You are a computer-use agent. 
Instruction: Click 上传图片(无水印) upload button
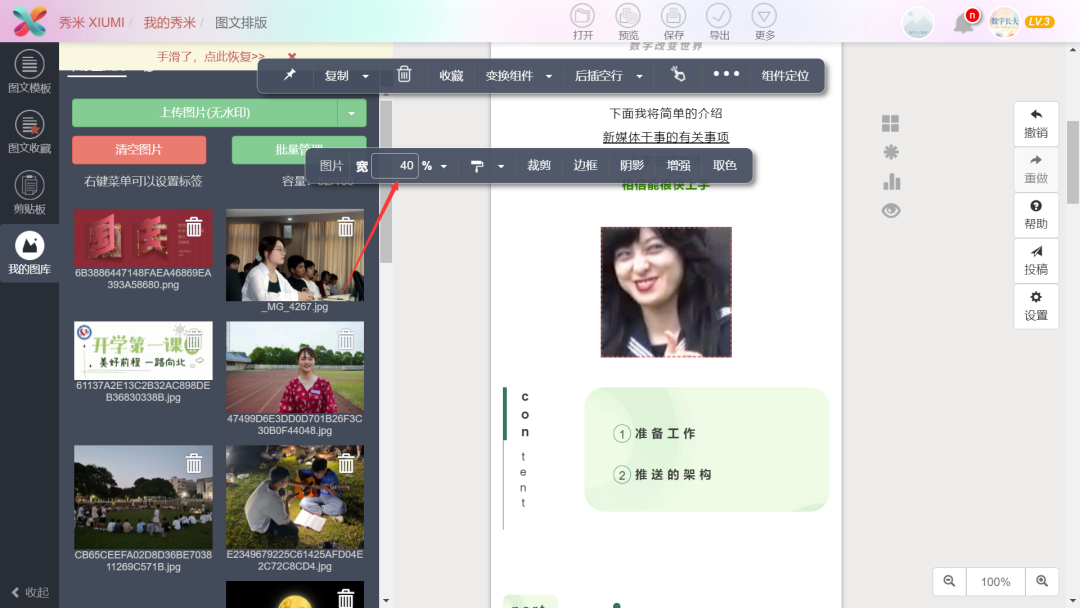[x=205, y=113]
